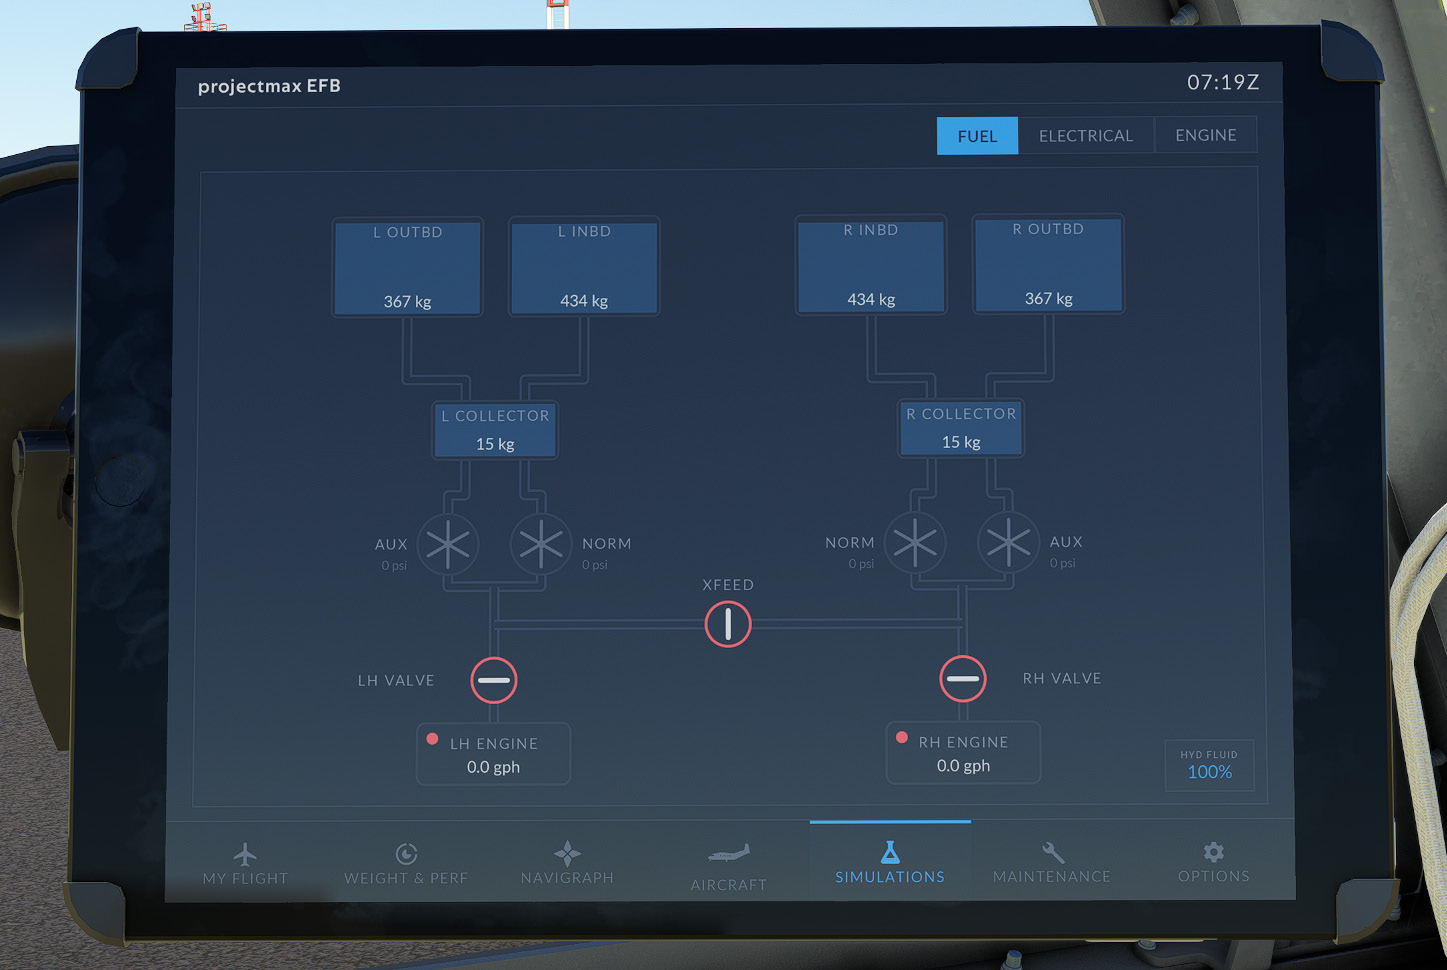Open the Aircraft page icon
Screen dimensions: 1447x970
[729, 853]
